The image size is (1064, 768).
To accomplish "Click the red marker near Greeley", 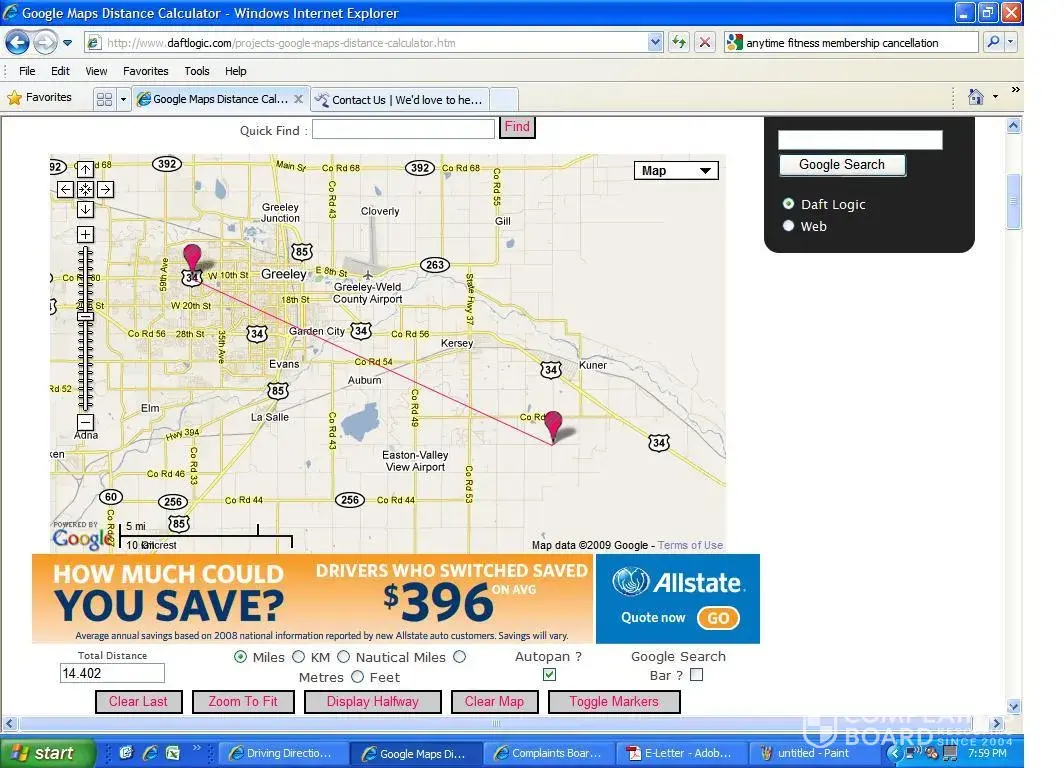I will click(x=193, y=258).
